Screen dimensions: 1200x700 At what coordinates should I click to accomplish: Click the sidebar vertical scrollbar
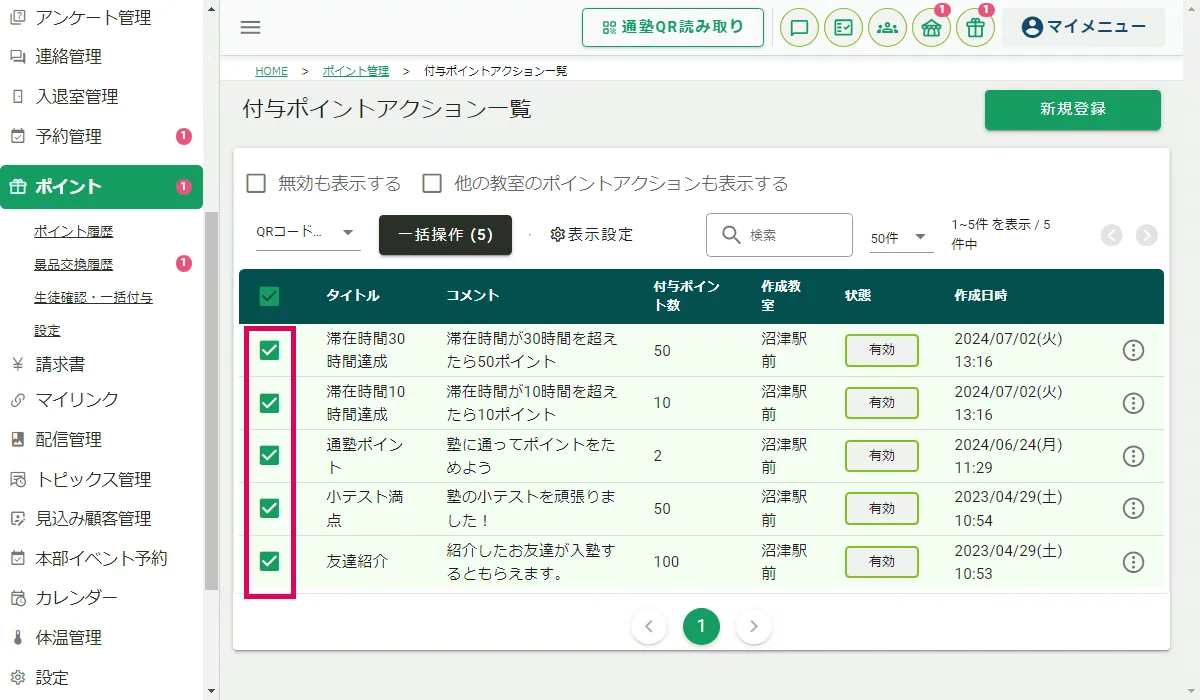[x=211, y=400]
